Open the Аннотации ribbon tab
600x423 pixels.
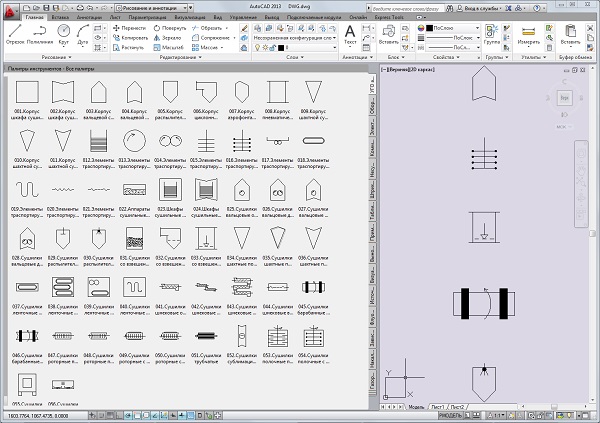click(90, 18)
